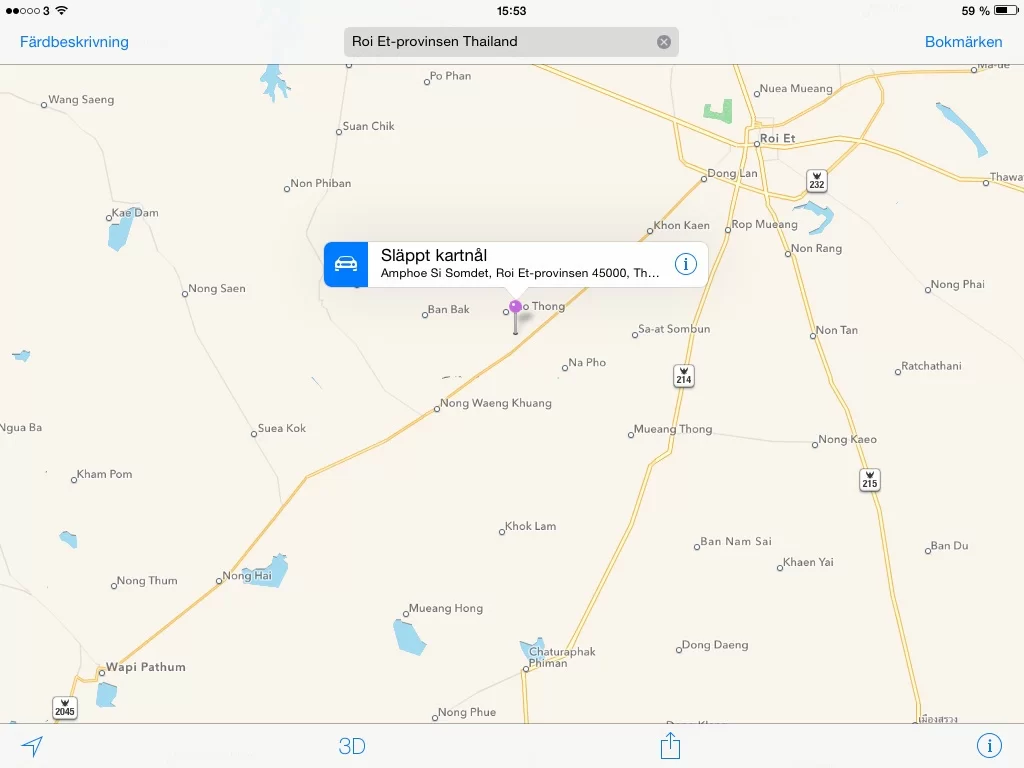Tap the blue car directions icon in callout
Viewport: 1024px width, 768px height.
click(x=346, y=264)
